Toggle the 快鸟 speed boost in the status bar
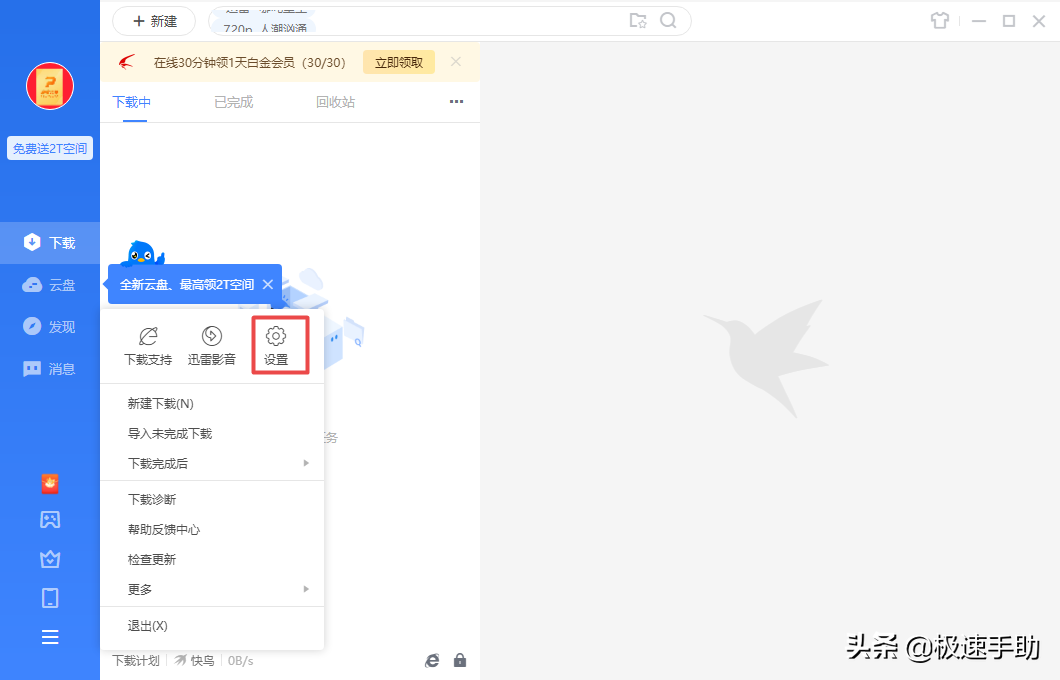Viewport: 1060px width, 680px height. (194, 660)
